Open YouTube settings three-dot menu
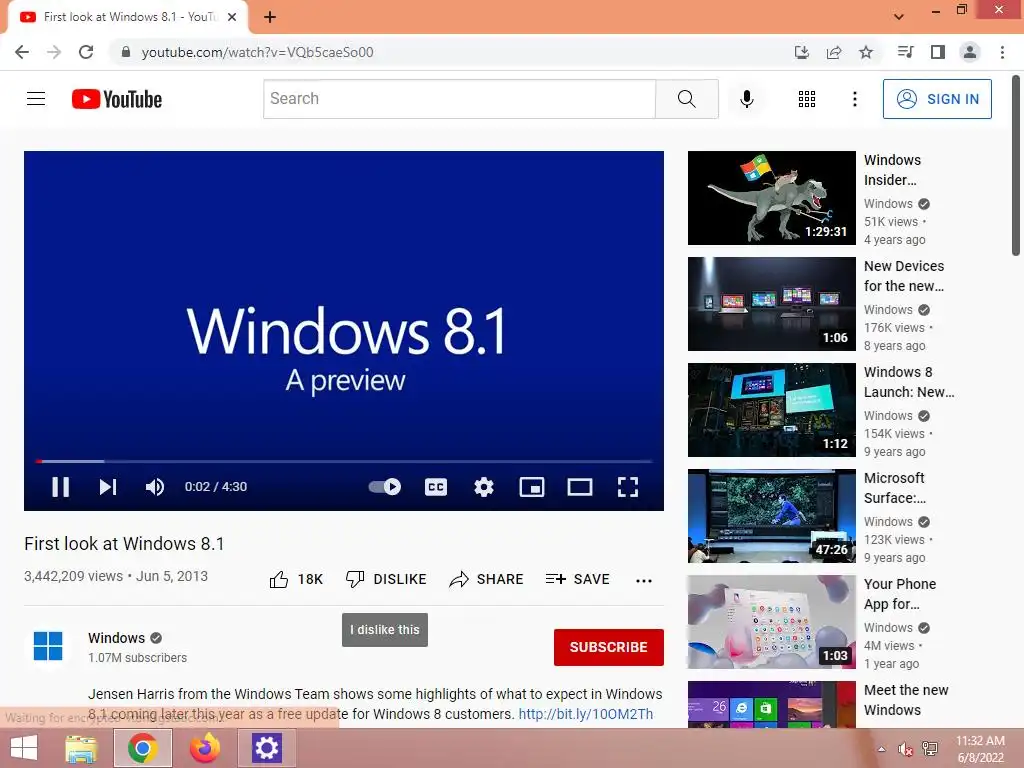Screen dimensions: 1024x768 (854, 99)
